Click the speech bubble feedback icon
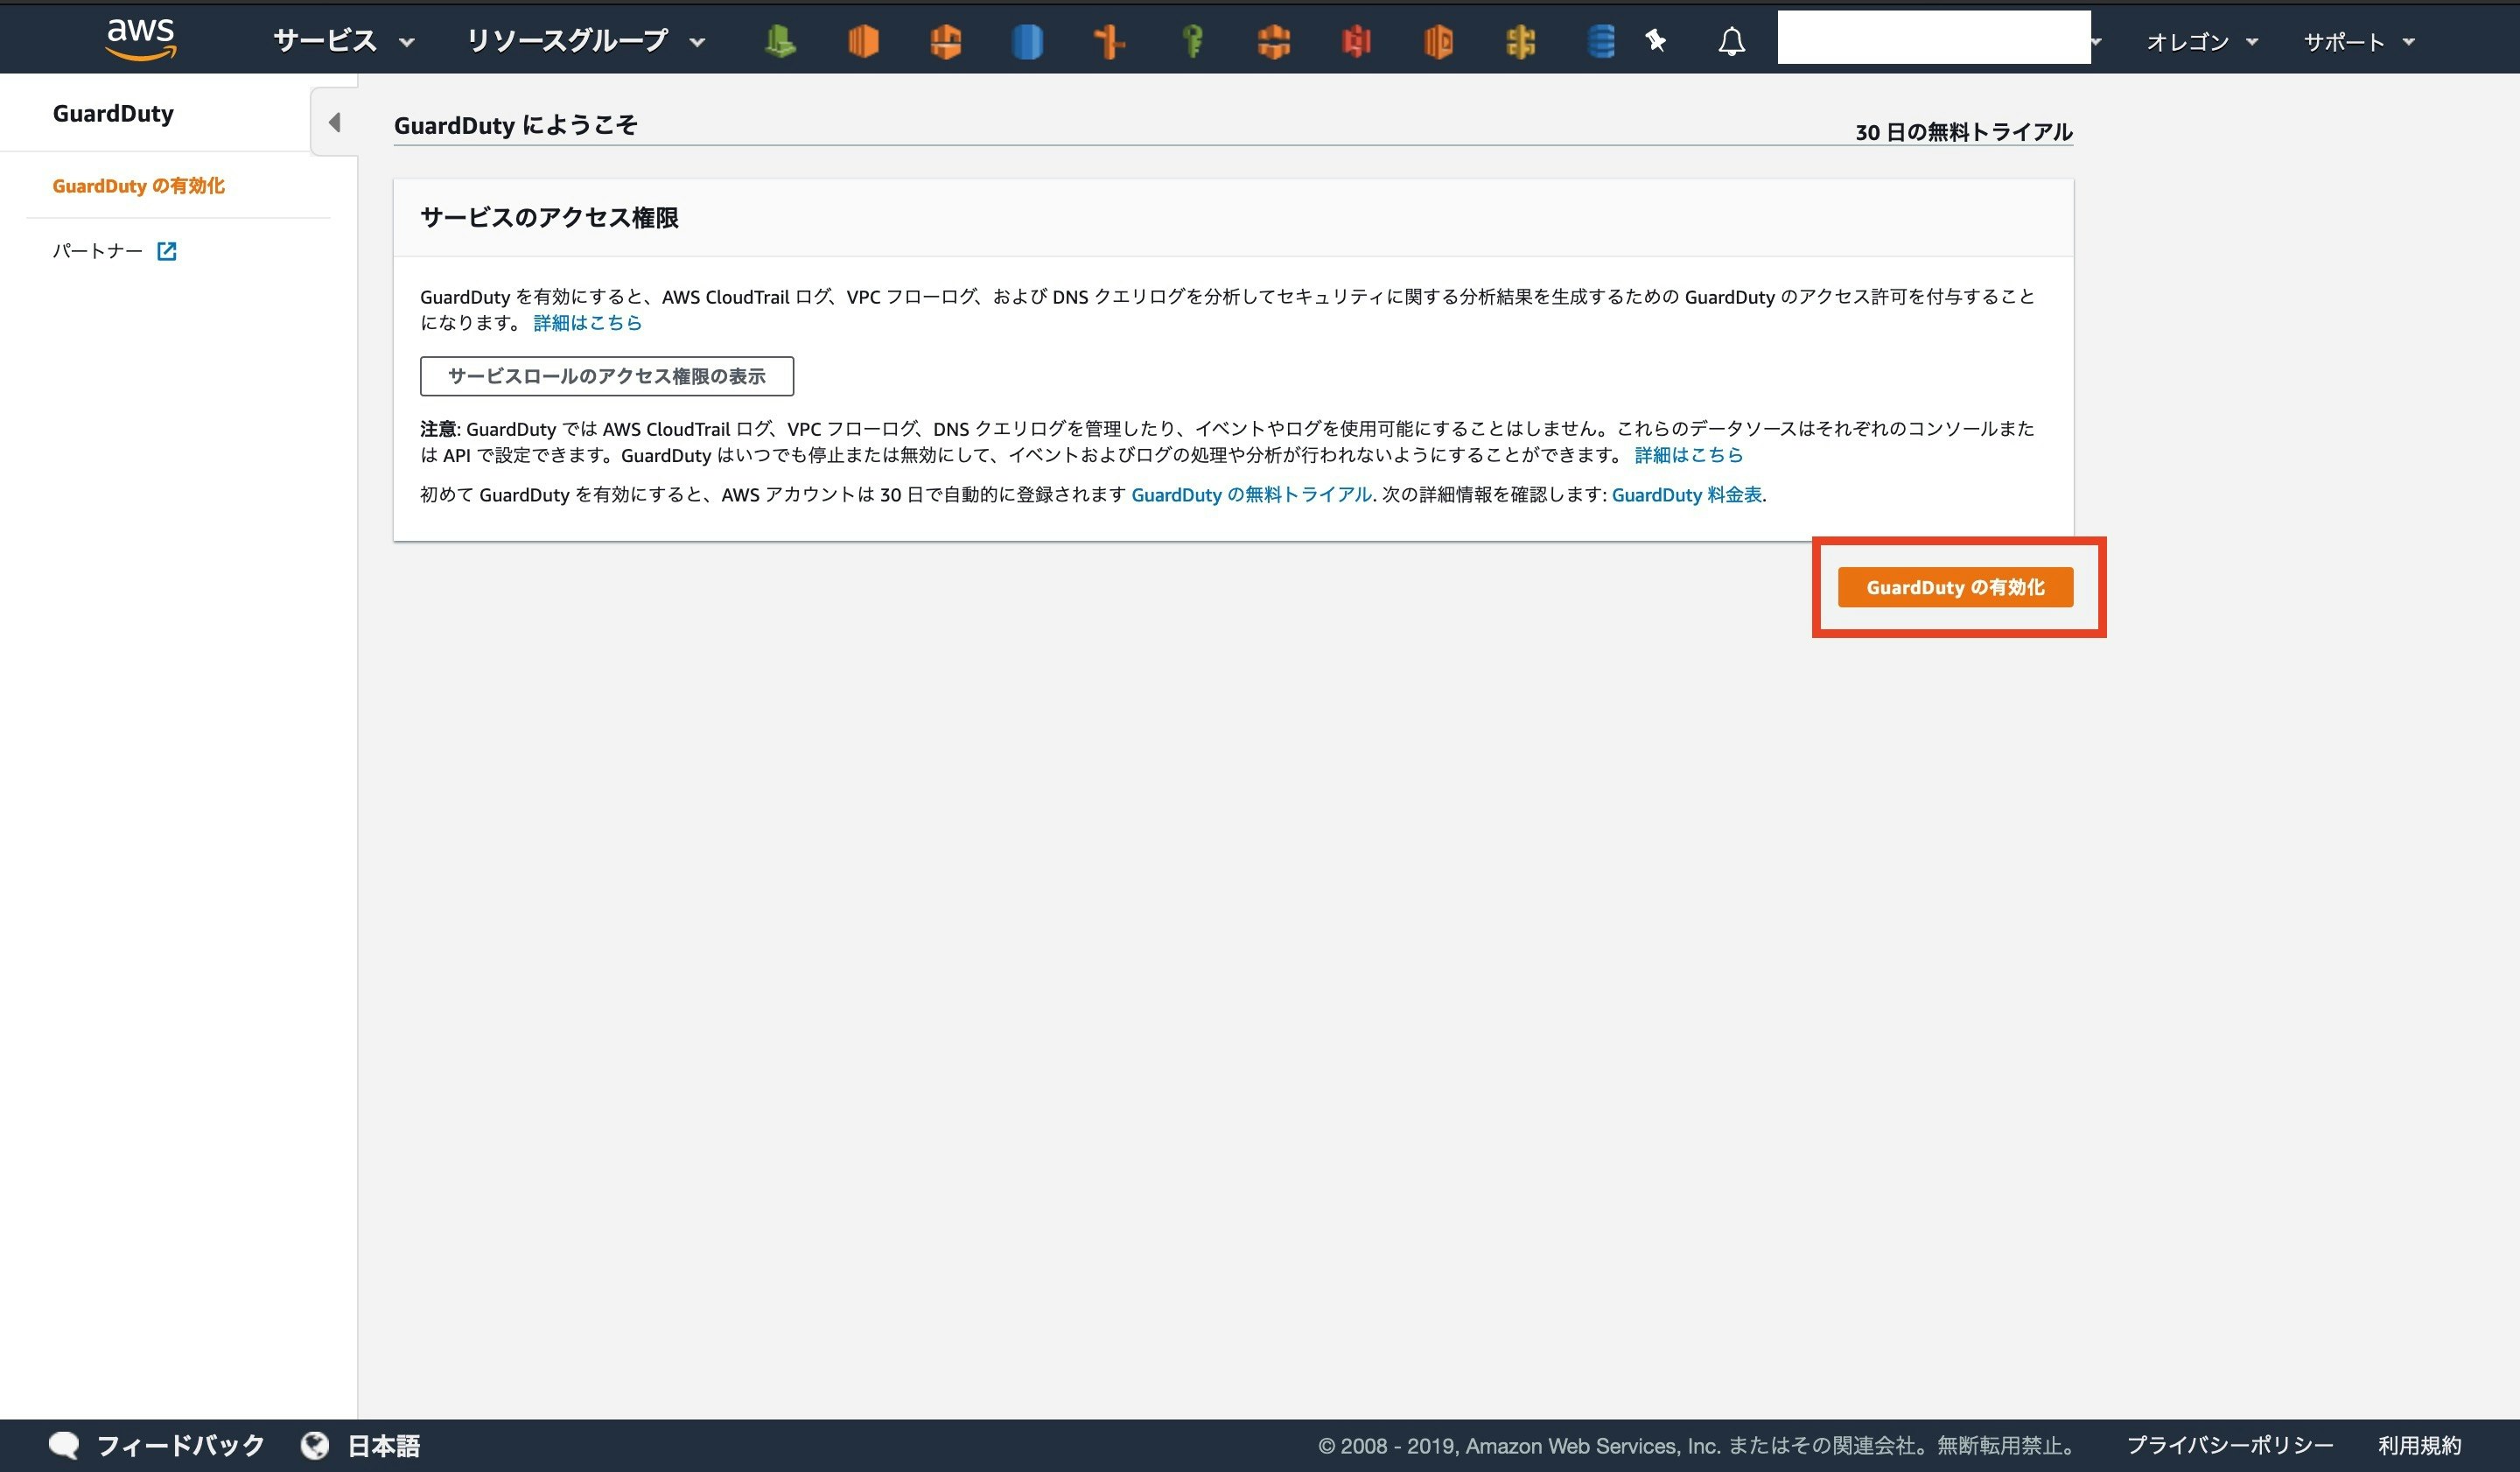Viewport: 2520px width, 1472px height. pos(64,1445)
